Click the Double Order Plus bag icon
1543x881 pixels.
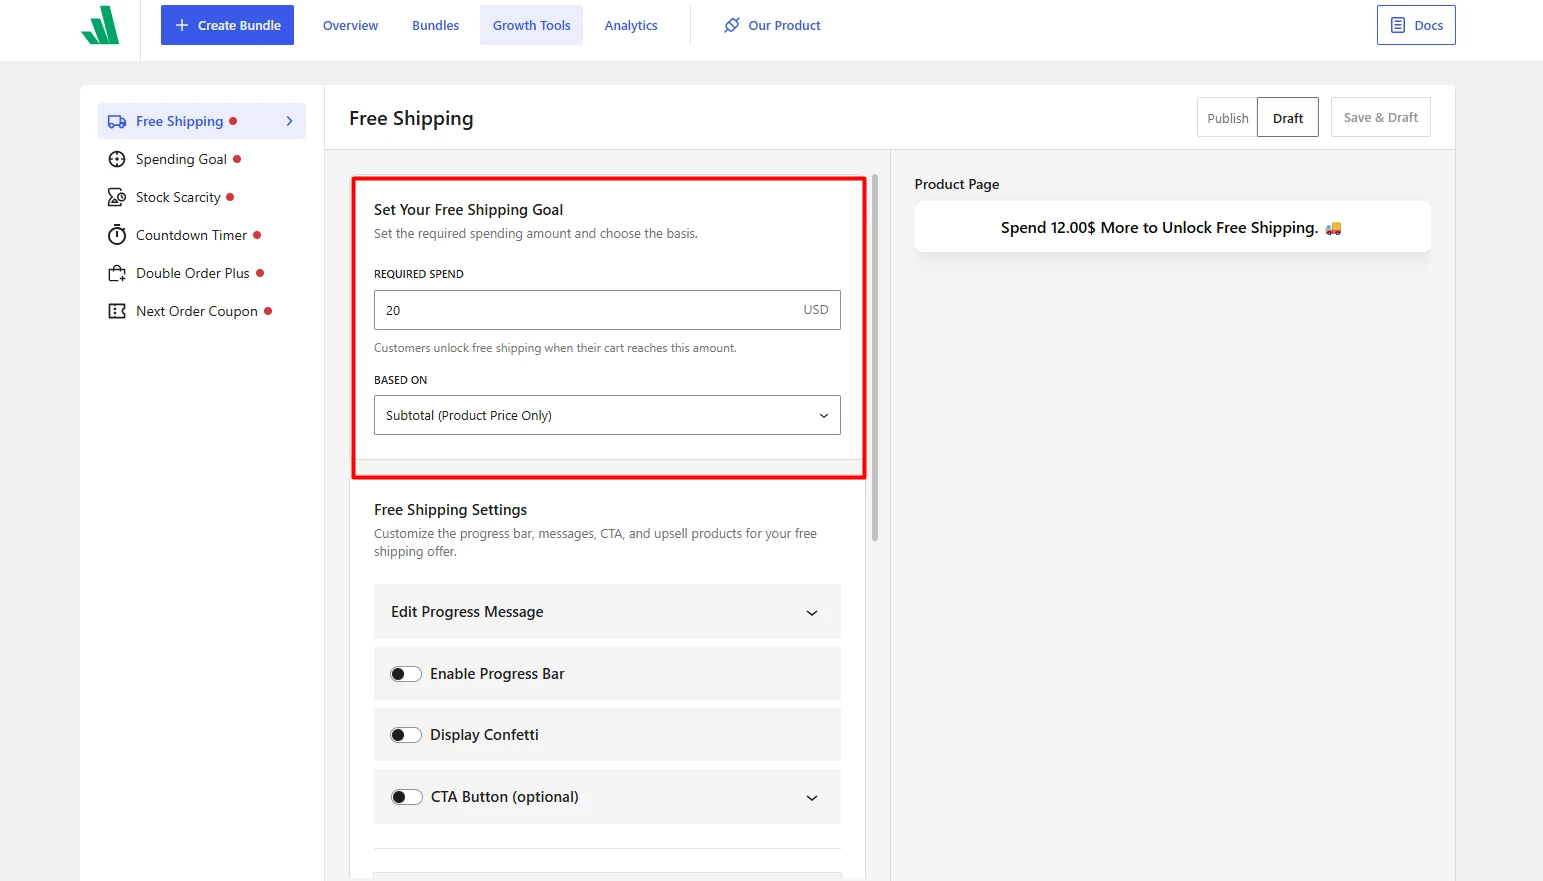pyautogui.click(x=117, y=273)
